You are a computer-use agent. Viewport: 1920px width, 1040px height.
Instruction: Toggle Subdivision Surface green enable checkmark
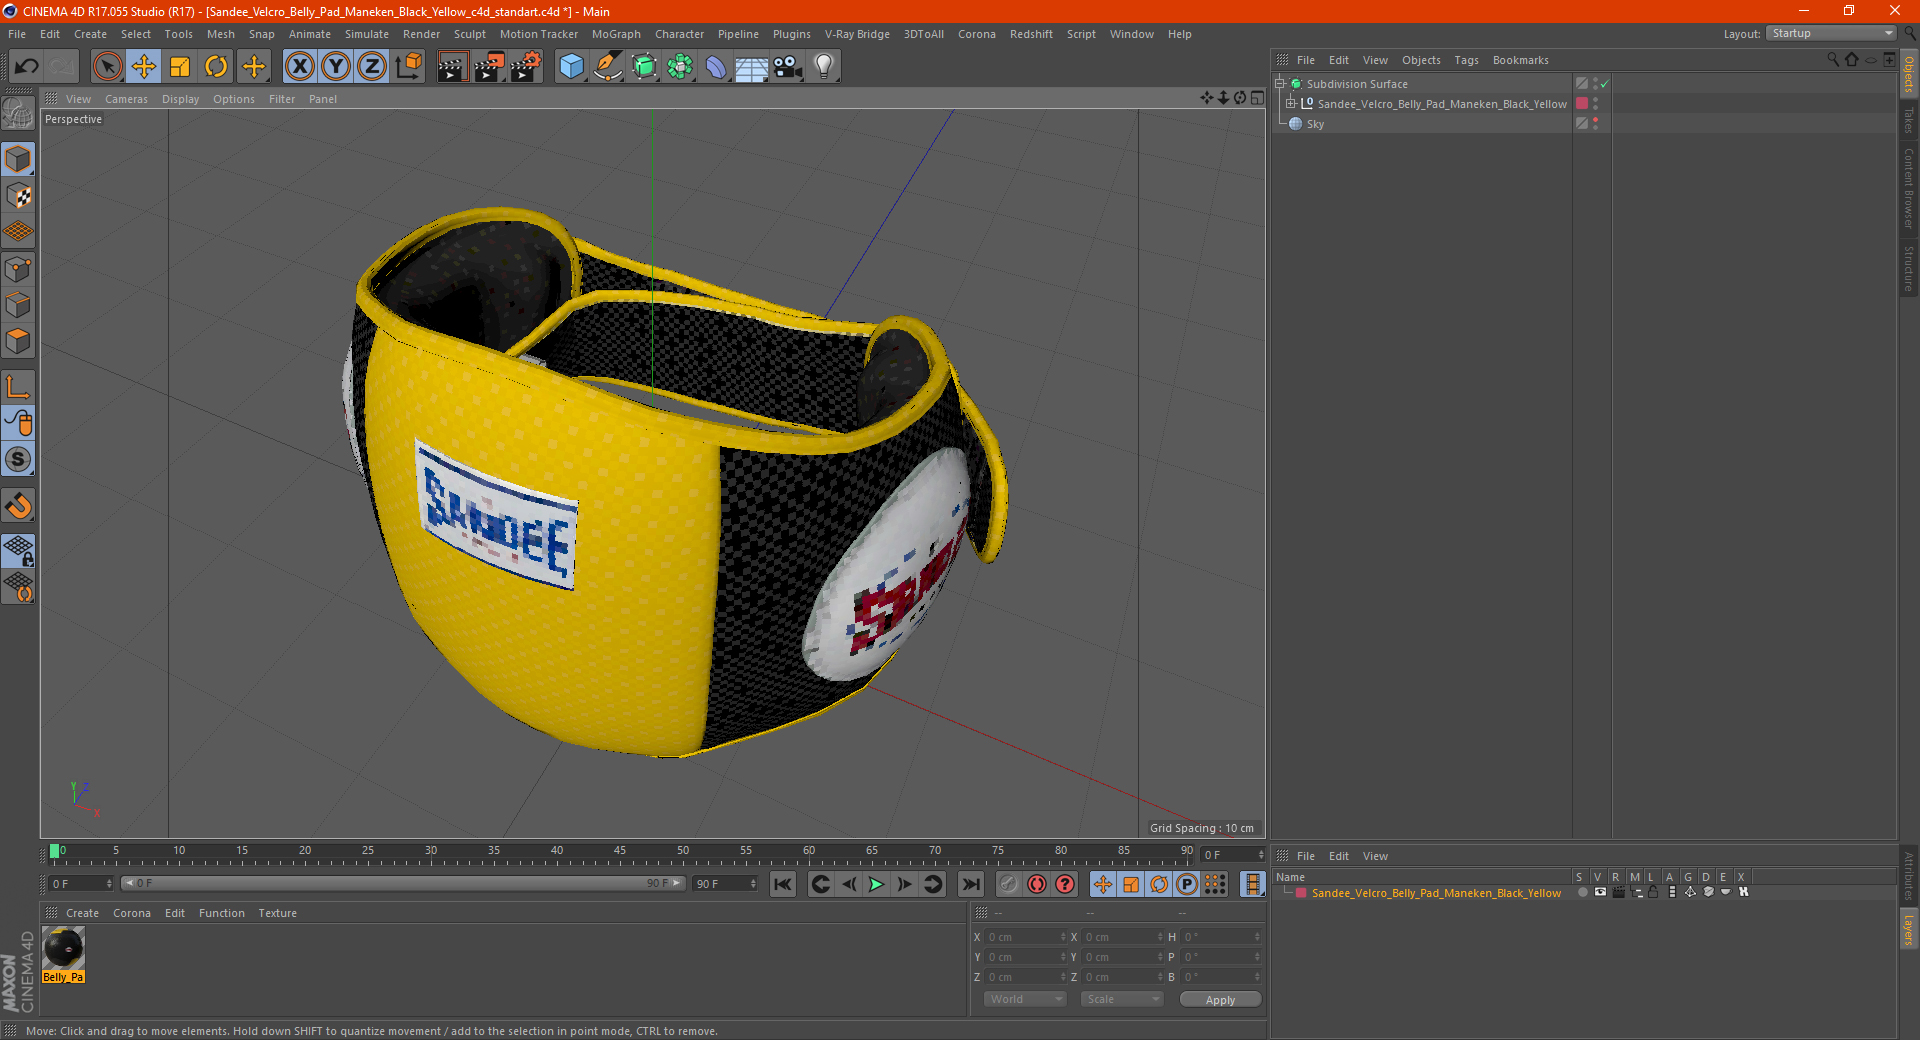1604,84
